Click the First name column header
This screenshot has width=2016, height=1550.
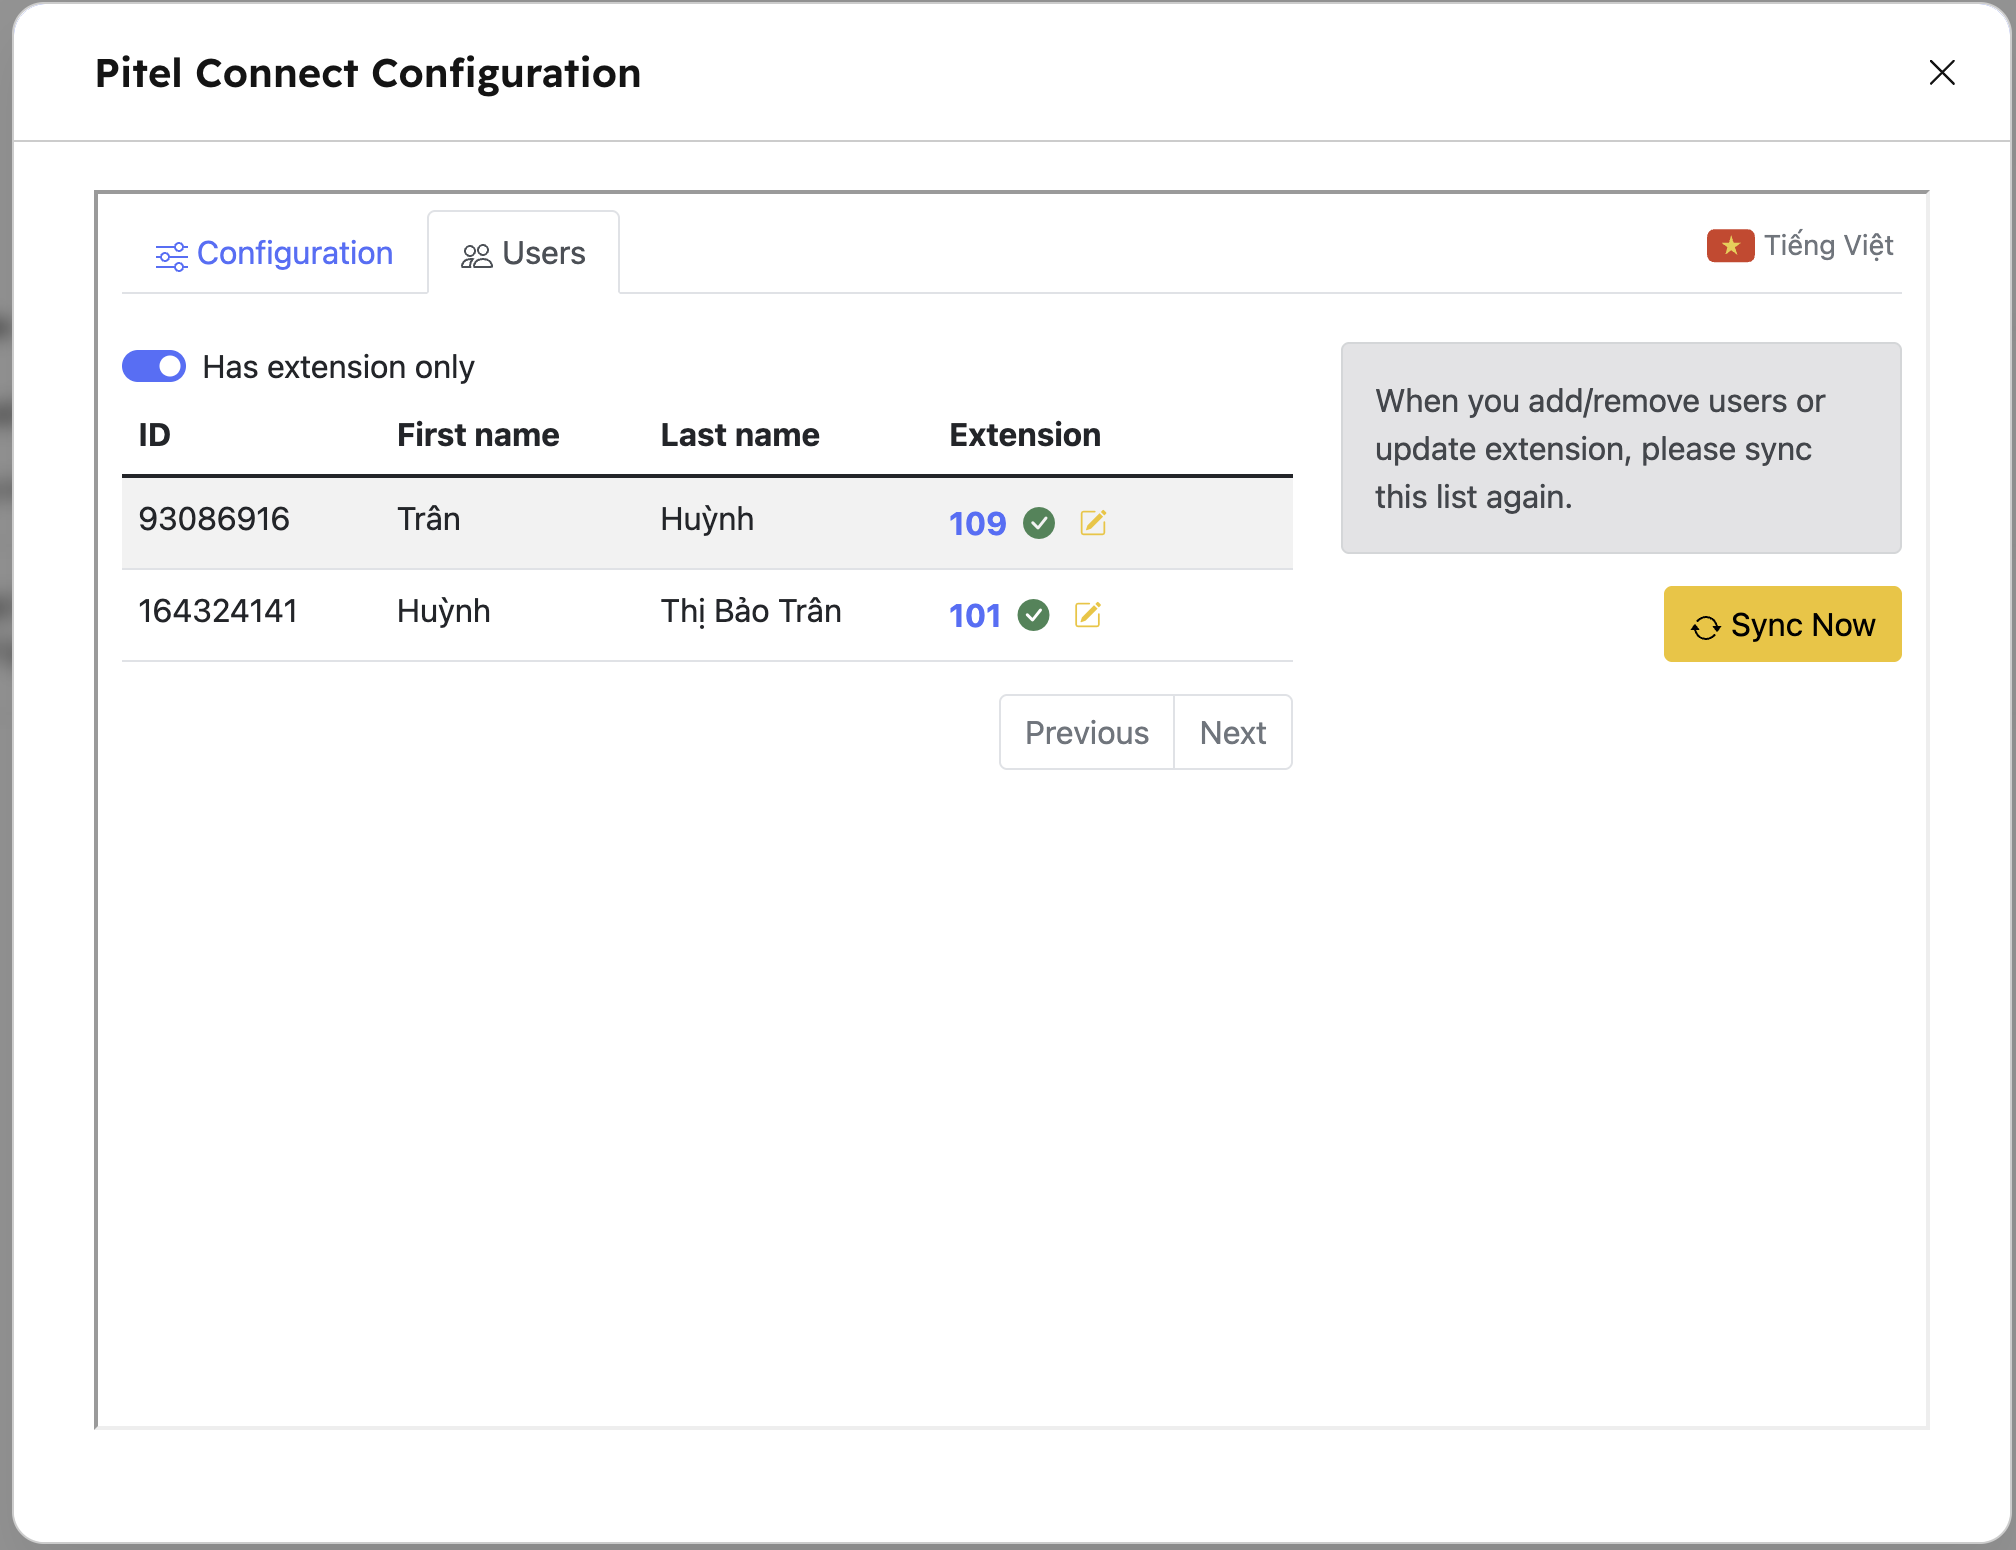pos(478,435)
